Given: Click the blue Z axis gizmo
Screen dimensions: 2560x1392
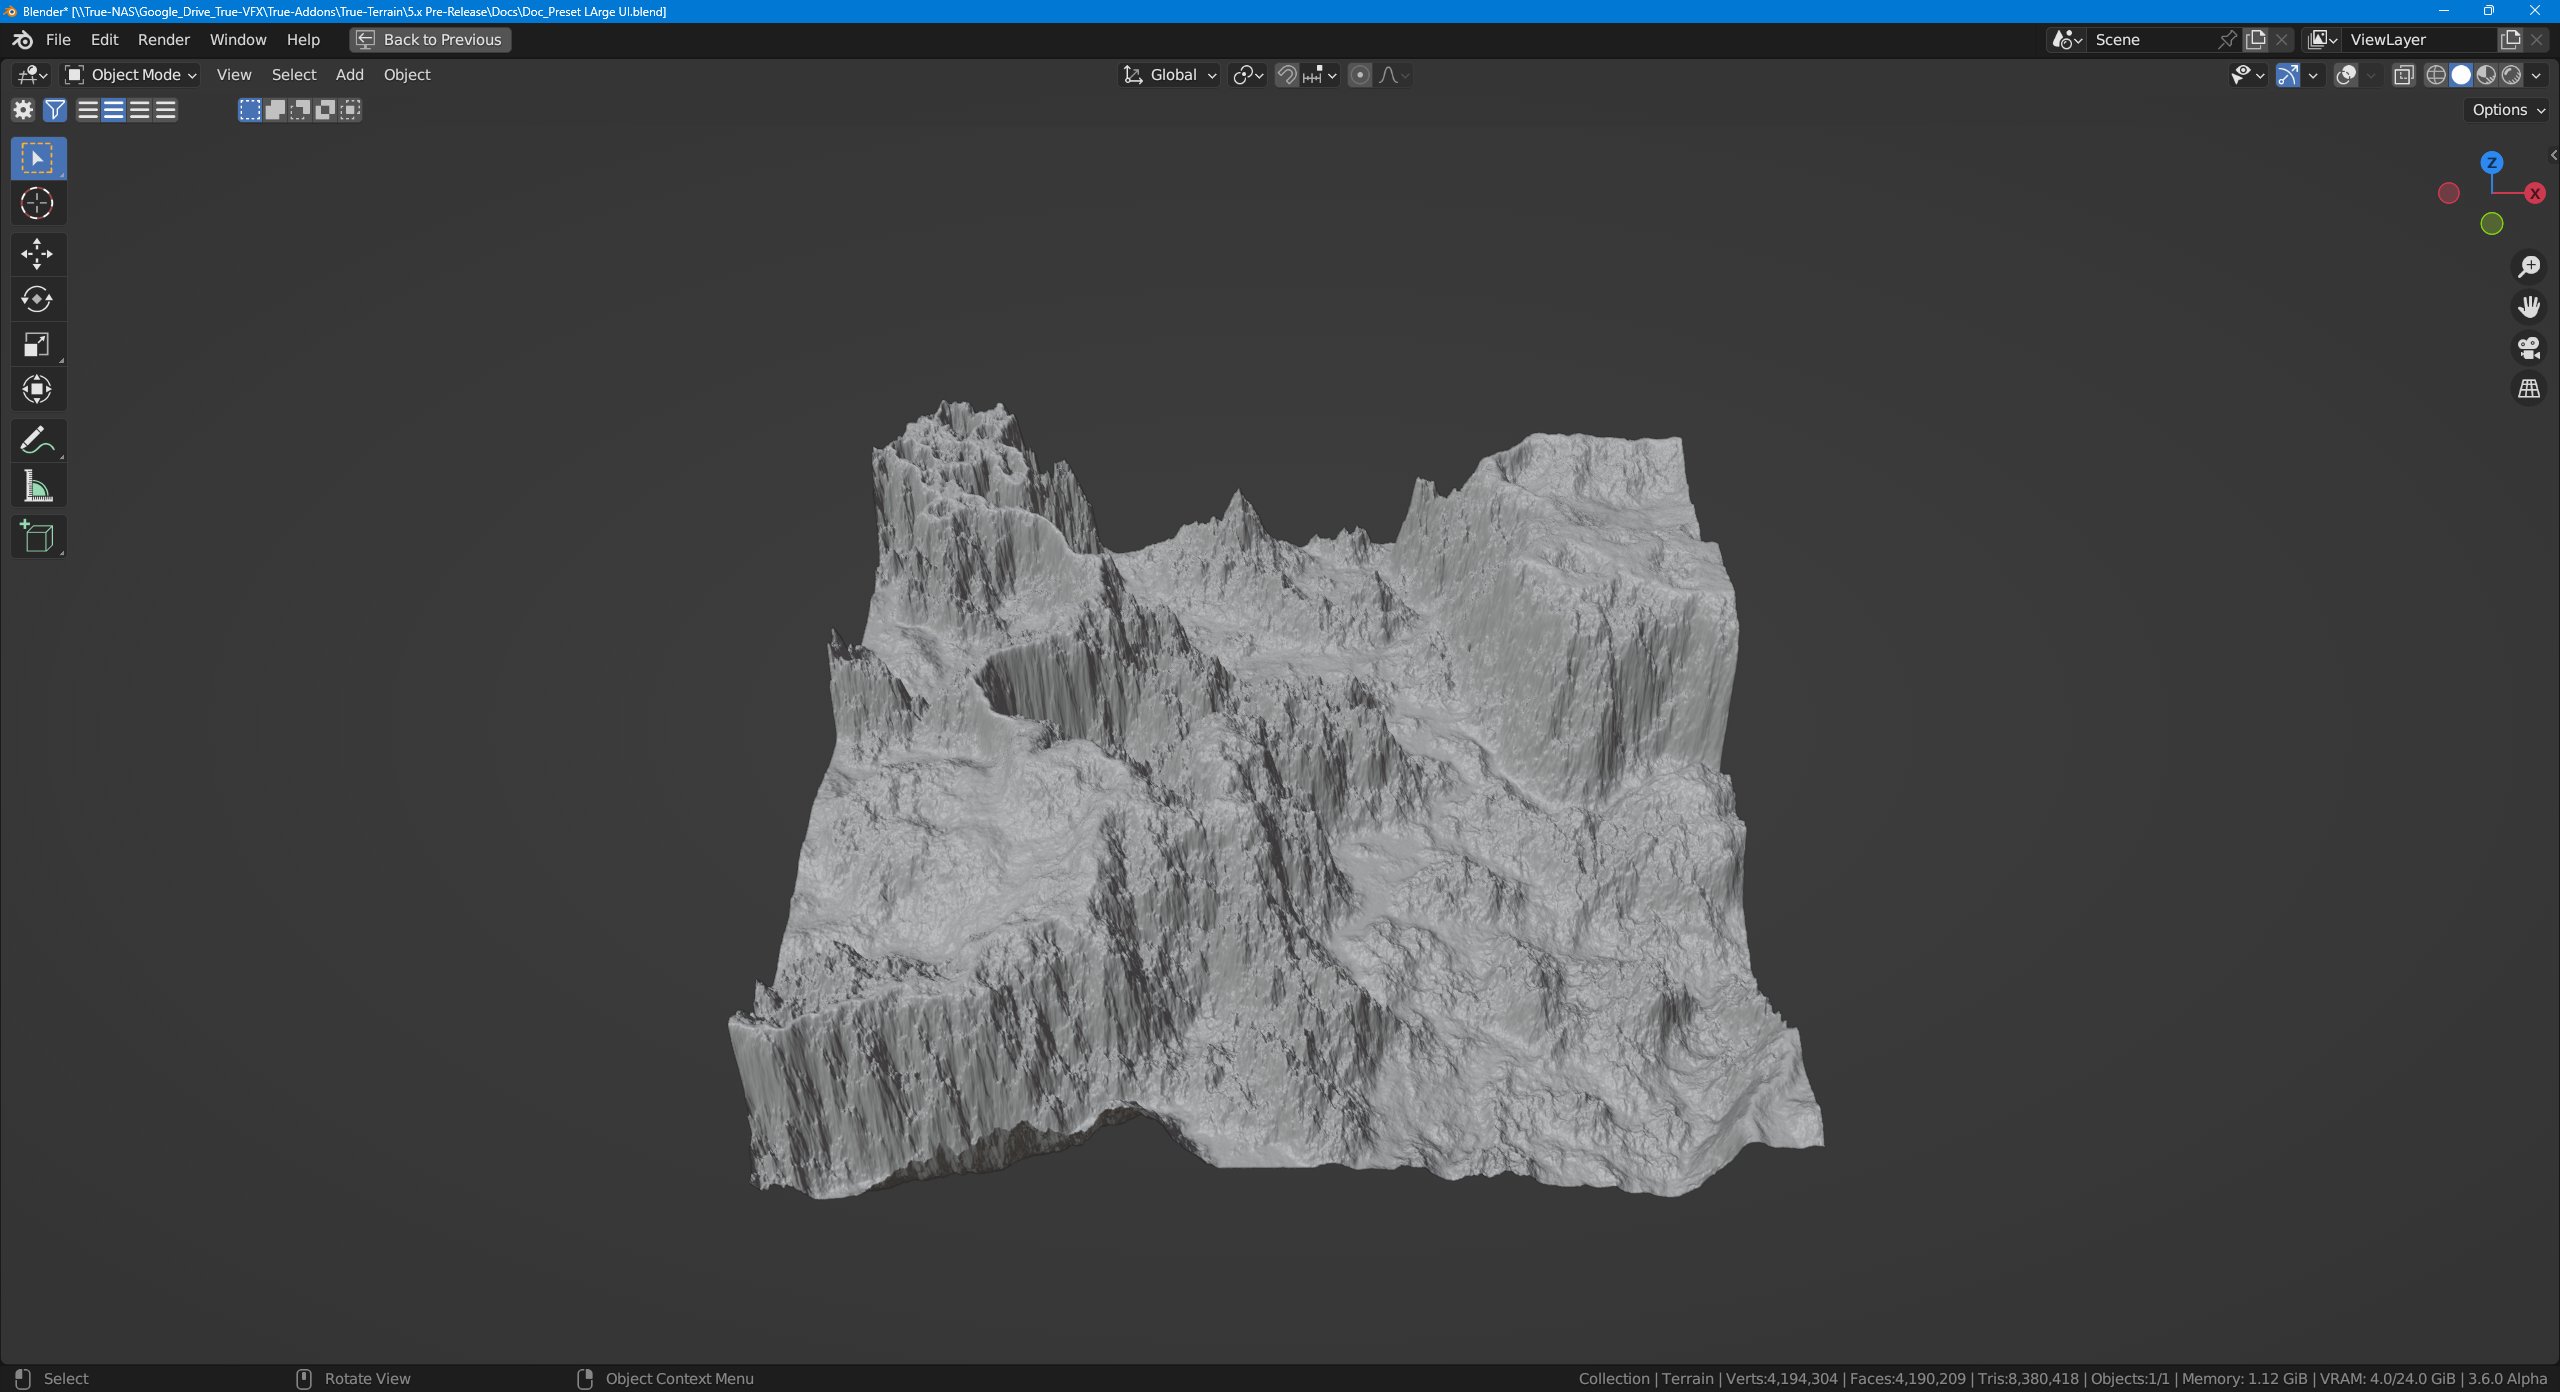Looking at the screenshot, I should coord(2491,162).
